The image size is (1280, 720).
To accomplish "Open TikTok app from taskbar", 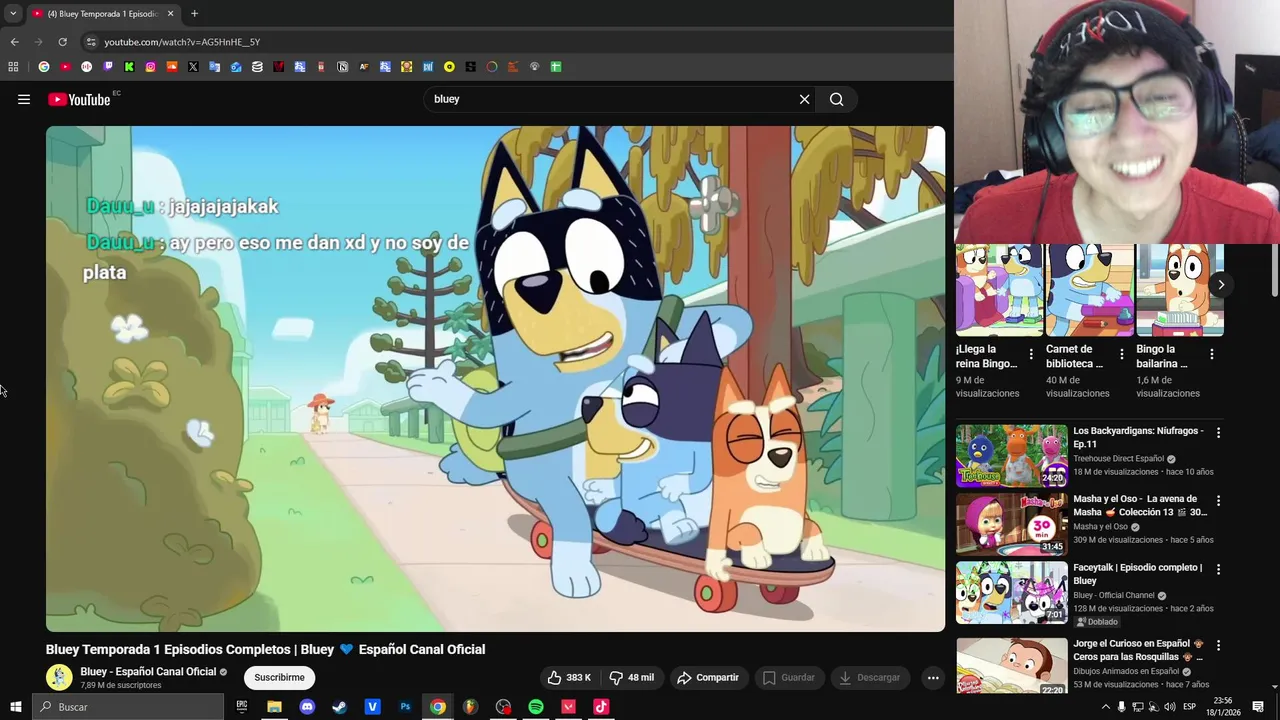I will click(601, 707).
